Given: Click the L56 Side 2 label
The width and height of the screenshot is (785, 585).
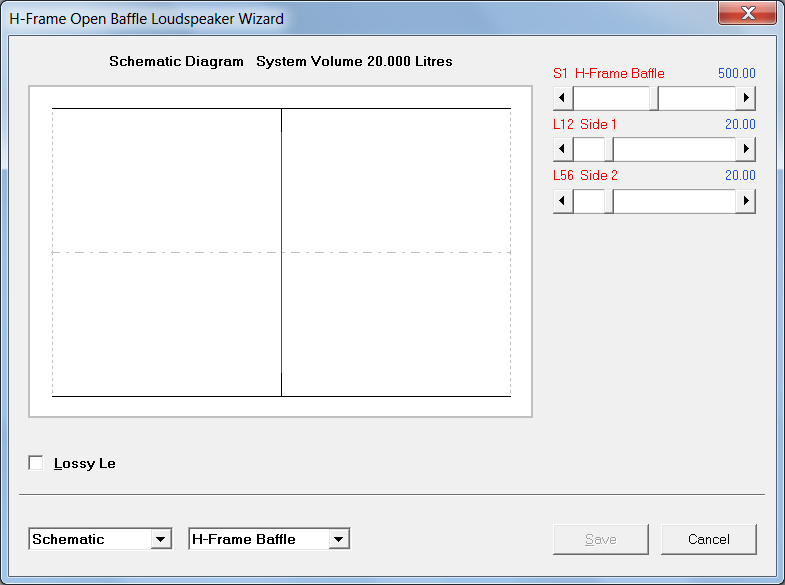Looking at the screenshot, I should [585, 175].
